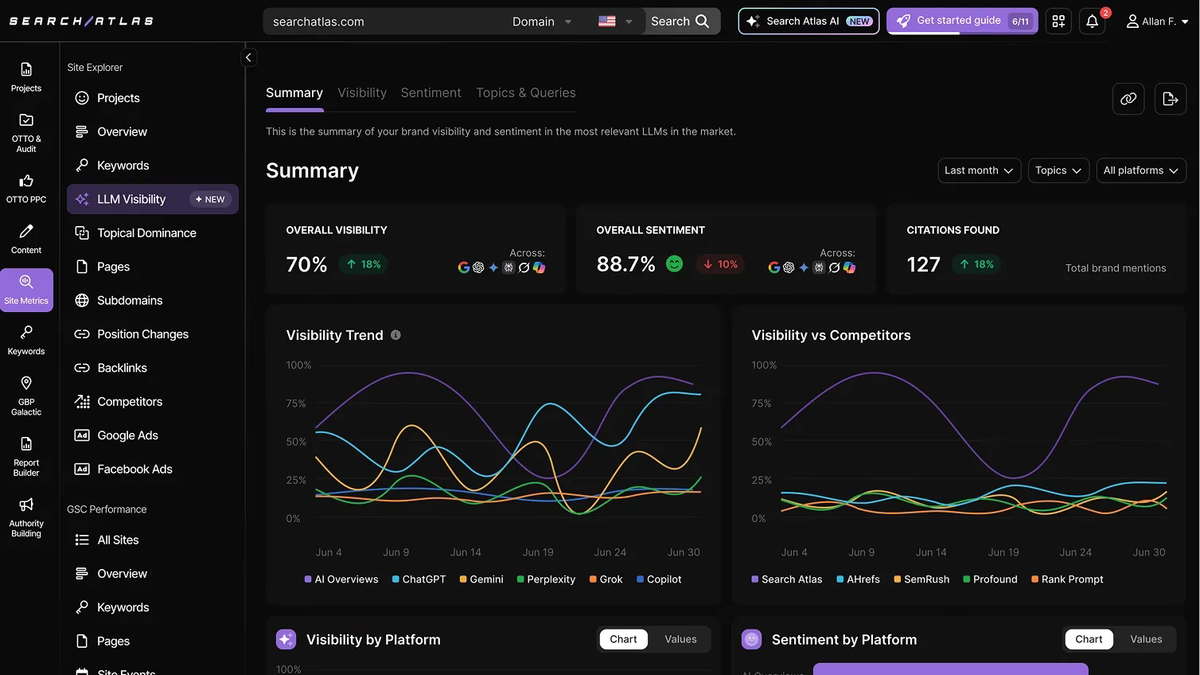Open GBP Galactic from the rail
Image resolution: width=1200 pixels, height=675 pixels.
26,396
